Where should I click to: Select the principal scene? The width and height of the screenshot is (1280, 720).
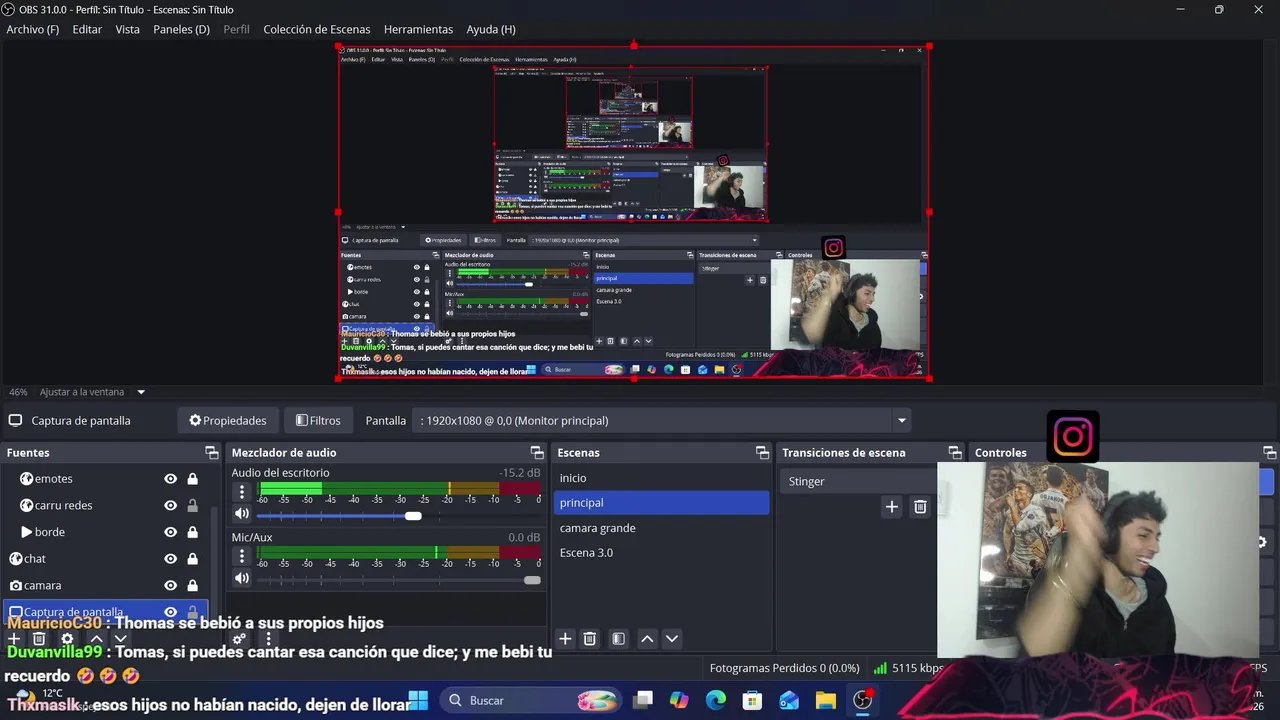click(x=661, y=503)
